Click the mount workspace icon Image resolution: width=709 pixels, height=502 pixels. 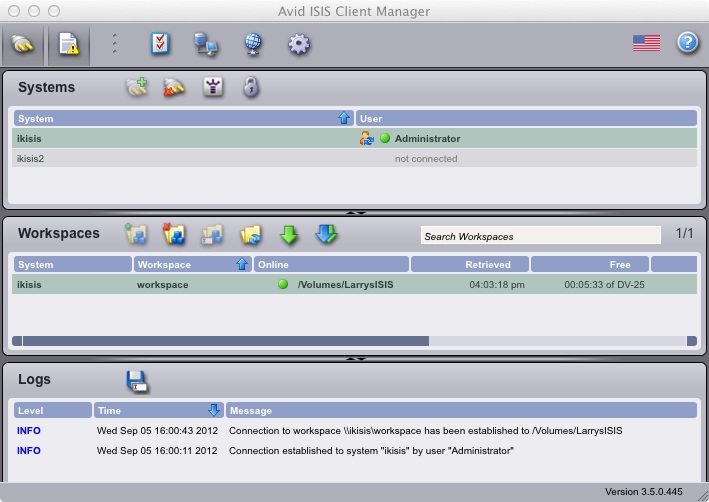coord(136,234)
